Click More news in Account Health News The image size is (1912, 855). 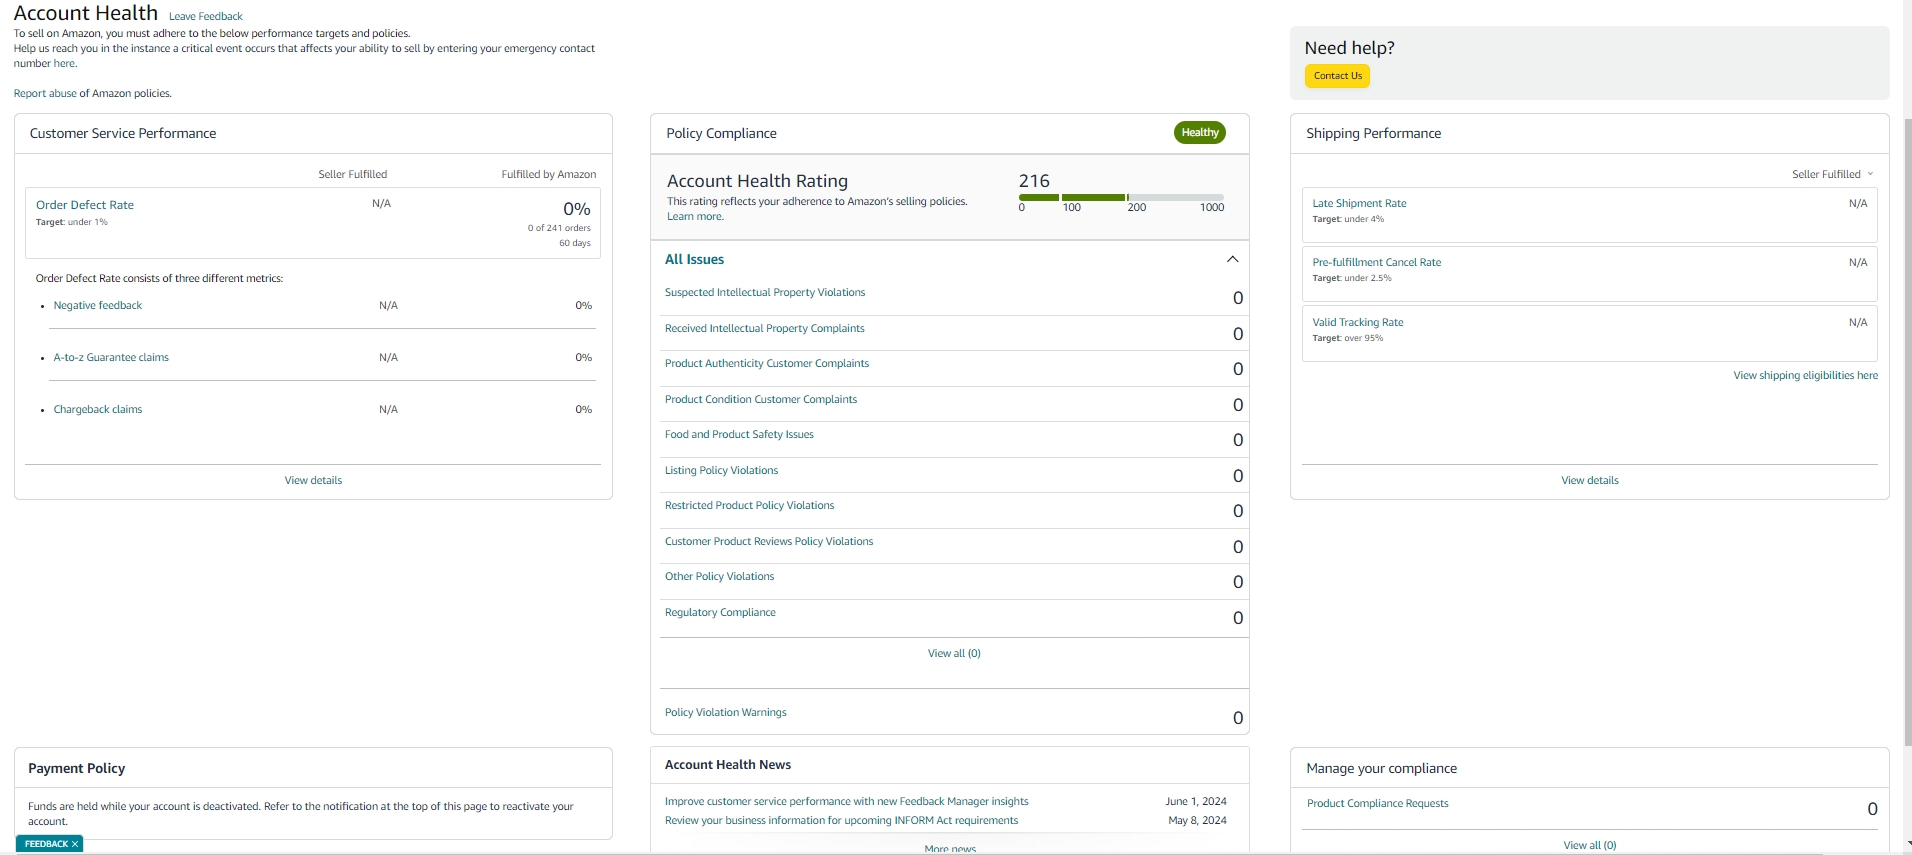(950, 849)
